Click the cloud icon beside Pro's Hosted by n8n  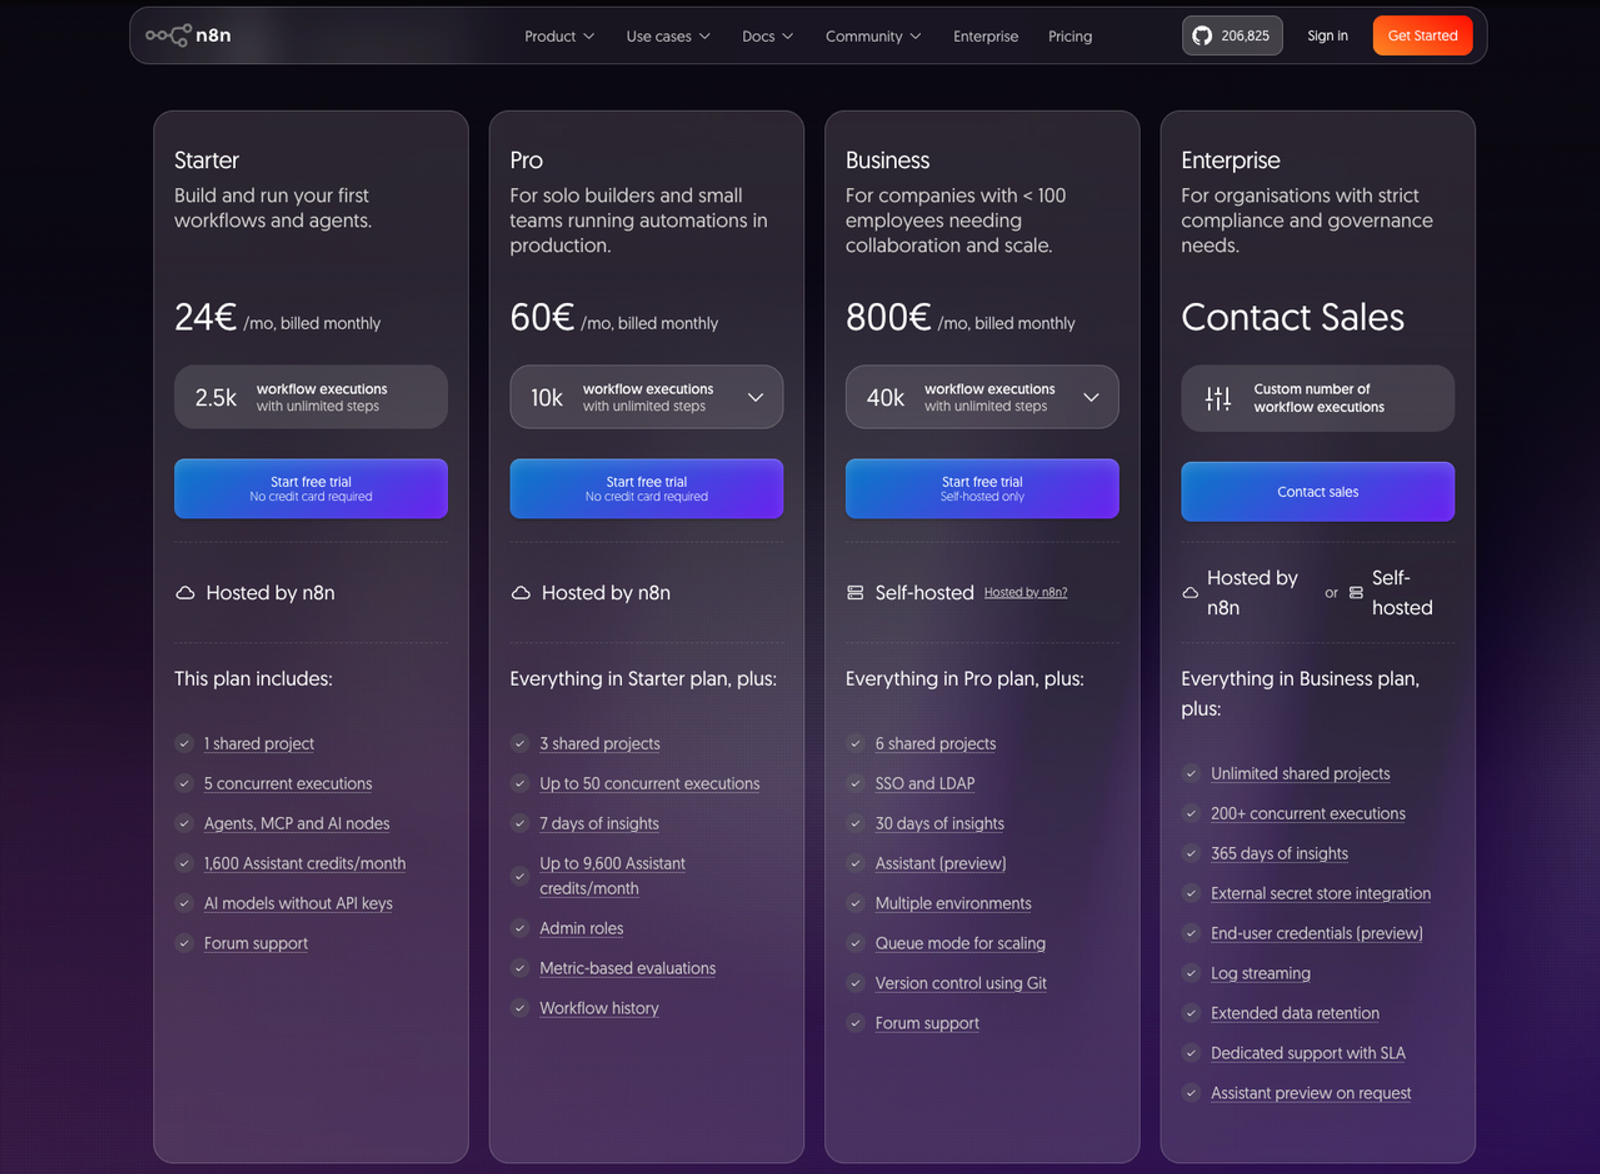(x=521, y=593)
